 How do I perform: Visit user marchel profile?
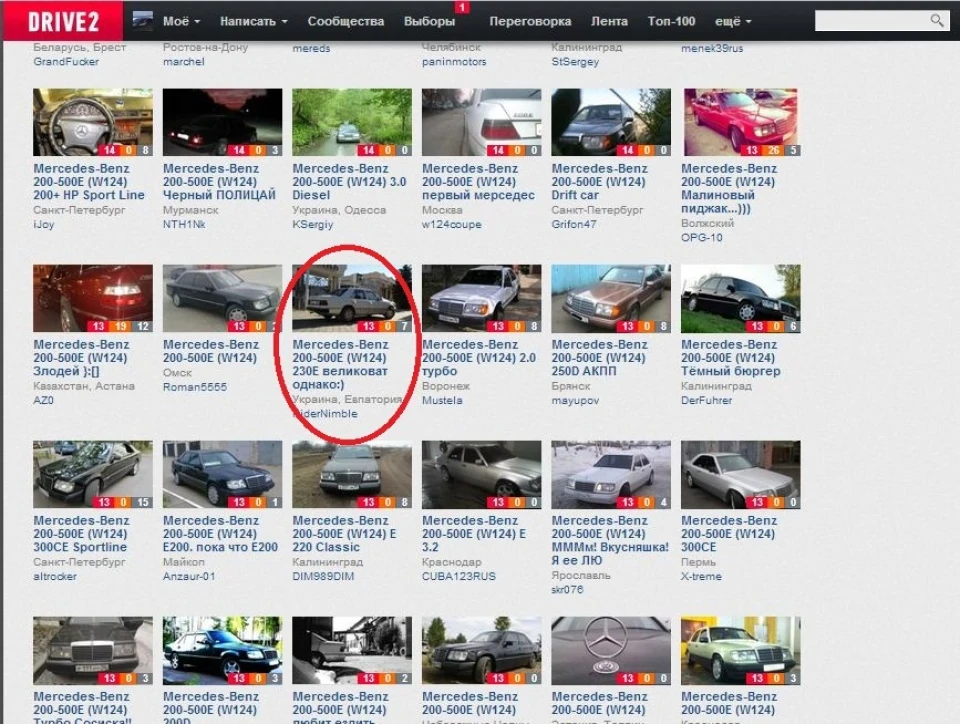(184, 62)
